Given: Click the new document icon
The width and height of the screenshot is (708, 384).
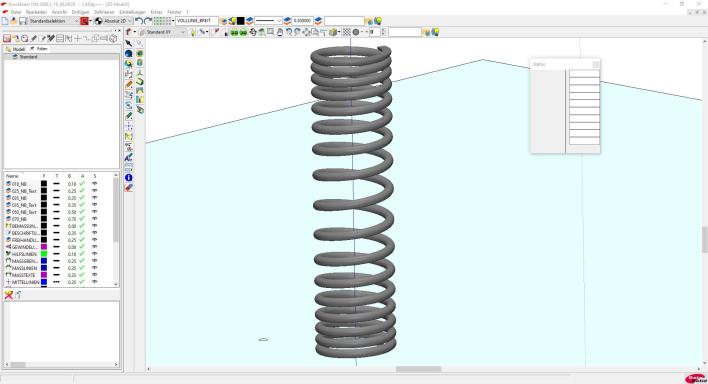Looking at the screenshot, I should point(5,21).
